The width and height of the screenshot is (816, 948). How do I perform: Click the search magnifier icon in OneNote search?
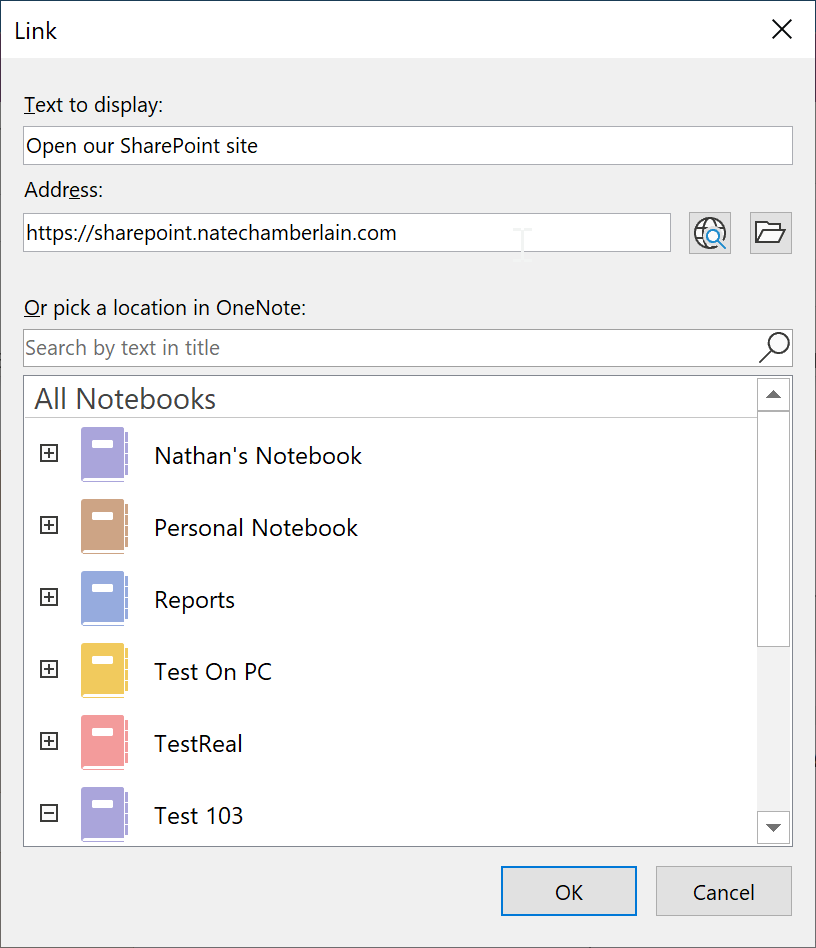(774, 348)
